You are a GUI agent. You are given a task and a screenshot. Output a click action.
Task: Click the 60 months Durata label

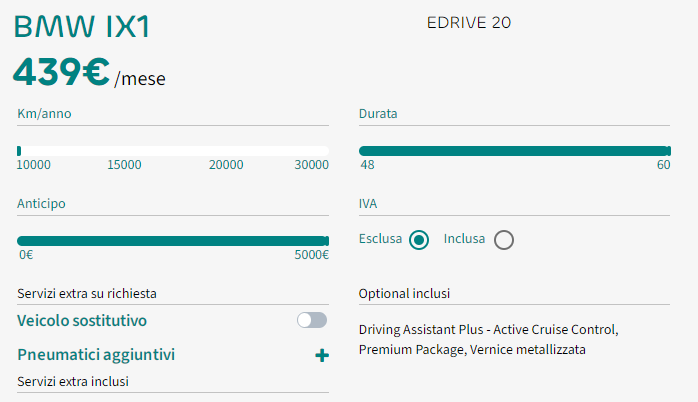click(x=663, y=165)
